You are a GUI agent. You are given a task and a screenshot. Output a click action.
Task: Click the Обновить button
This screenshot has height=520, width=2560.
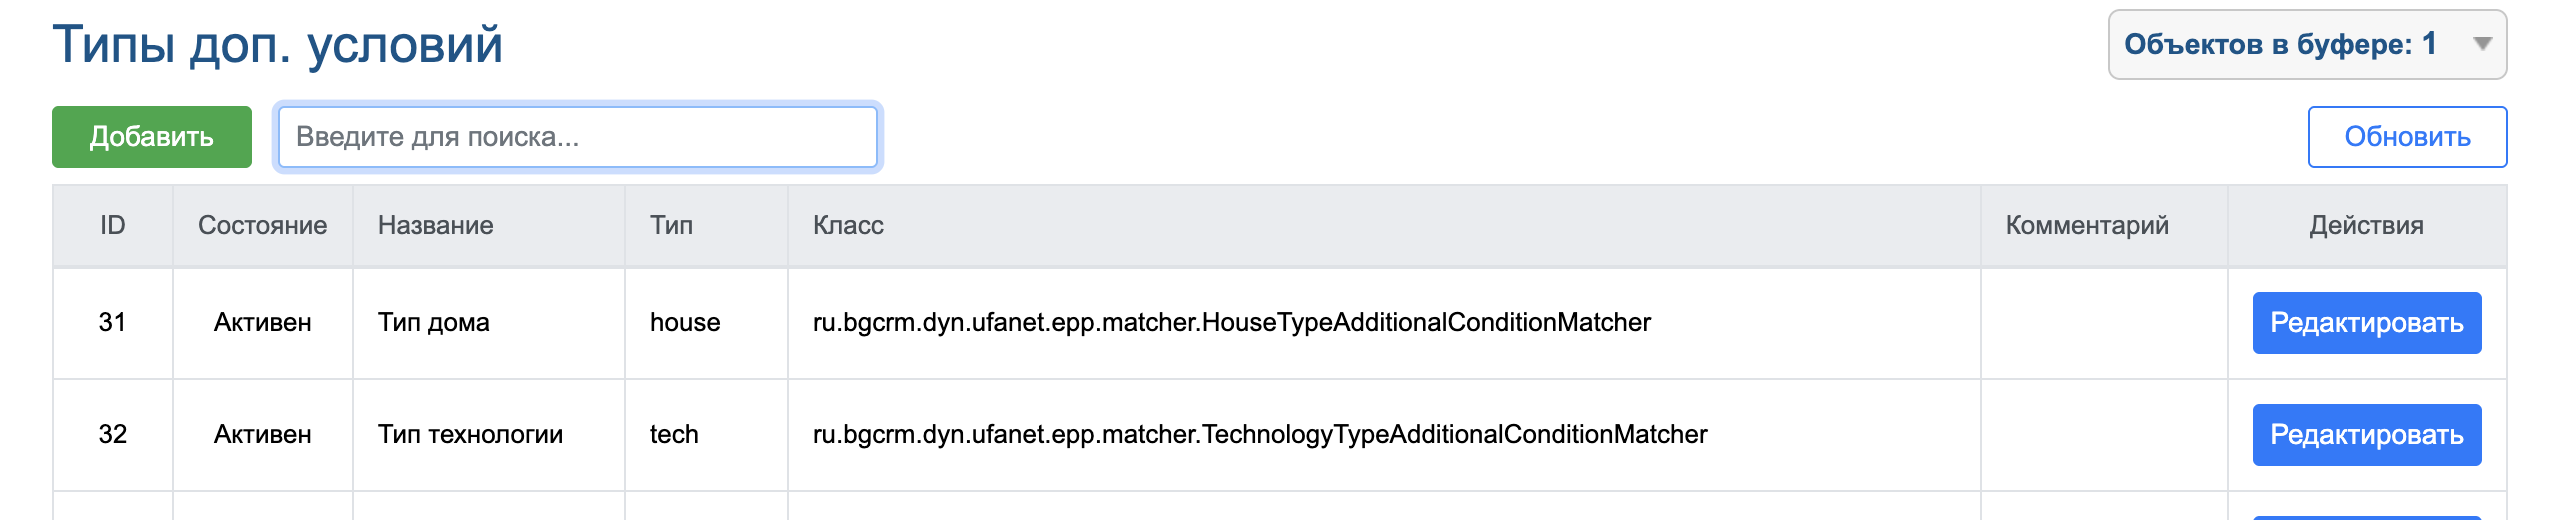pyautogui.click(x=2407, y=137)
